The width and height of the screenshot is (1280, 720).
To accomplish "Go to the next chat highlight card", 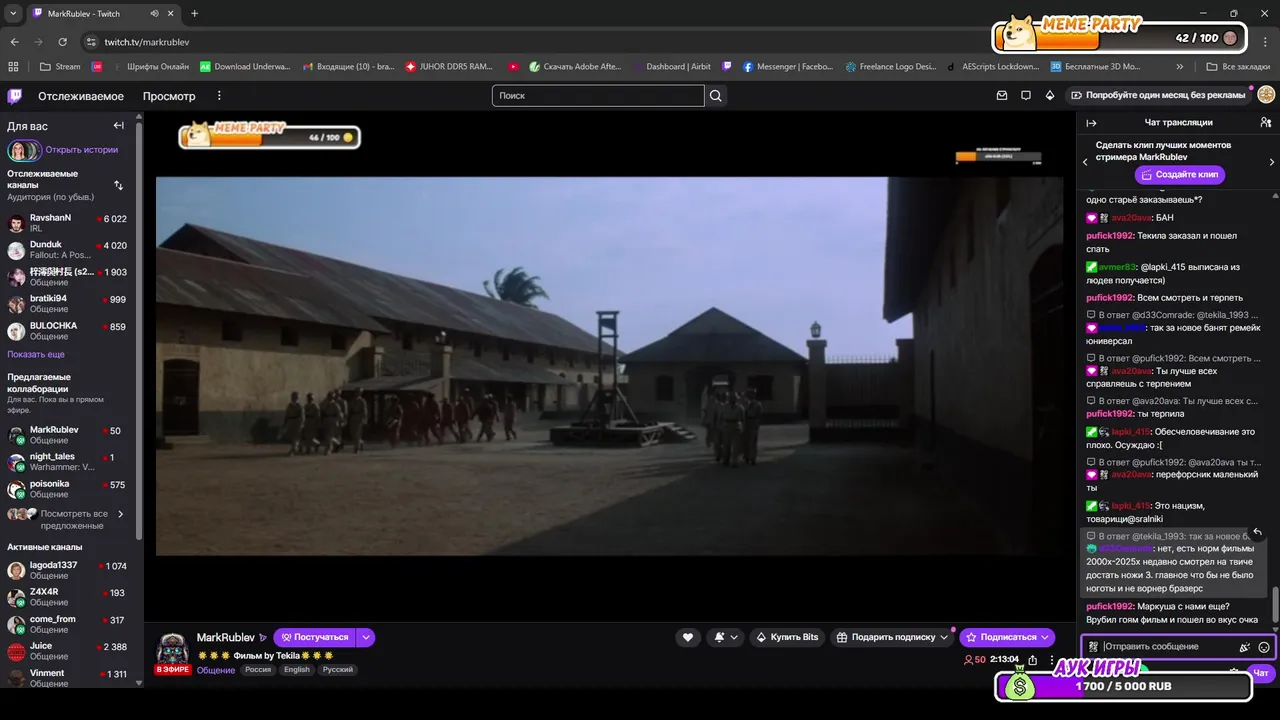I will [1271, 162].
